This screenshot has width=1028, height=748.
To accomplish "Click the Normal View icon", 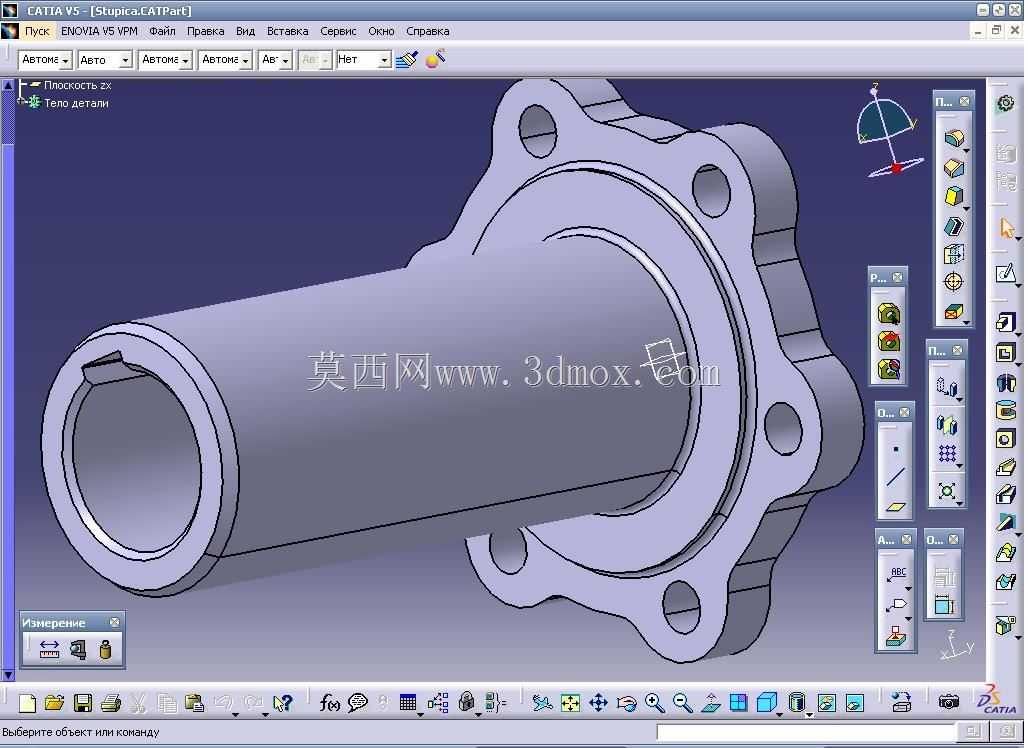I will click(711, 703).
